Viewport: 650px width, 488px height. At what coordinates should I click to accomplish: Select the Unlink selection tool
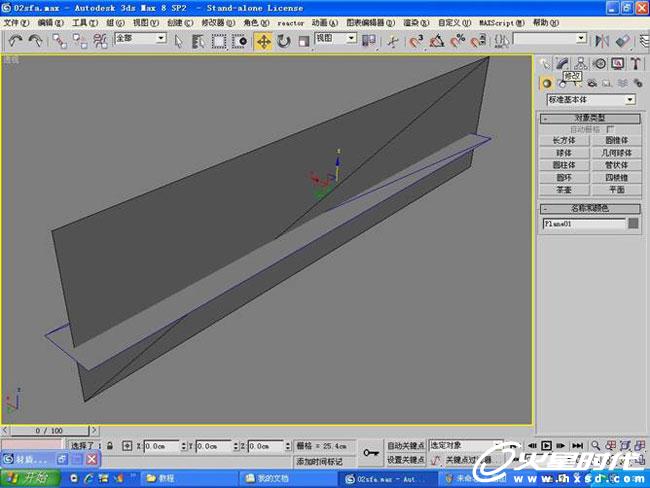coord(80,41)
